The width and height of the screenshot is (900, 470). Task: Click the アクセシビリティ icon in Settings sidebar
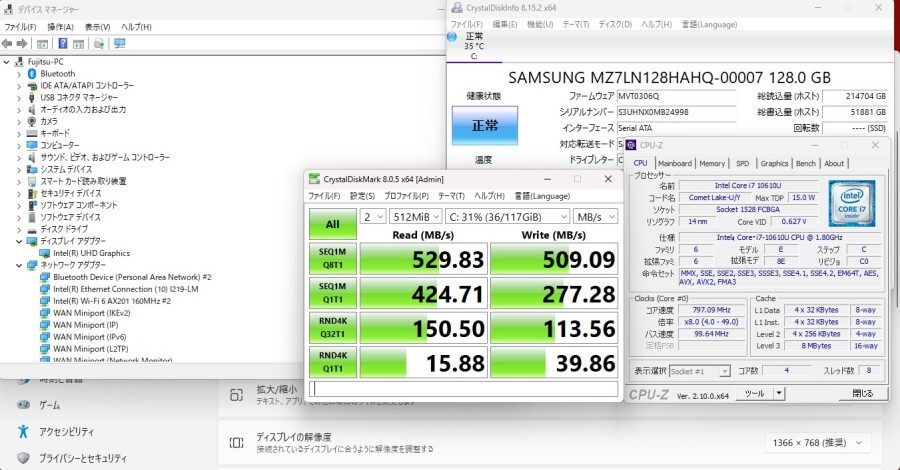[23, 431]
